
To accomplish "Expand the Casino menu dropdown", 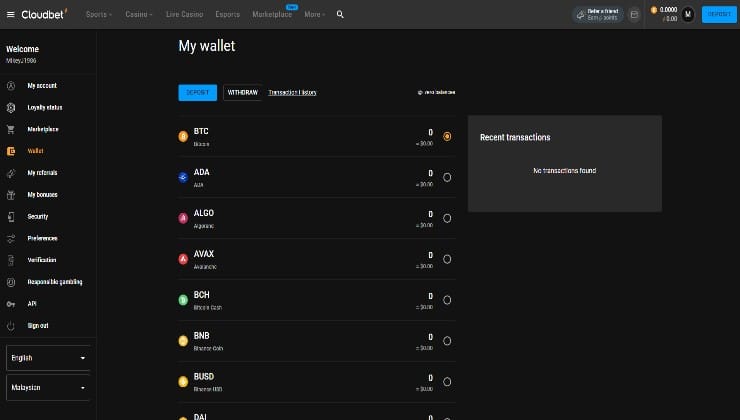I will coord(139,15).
